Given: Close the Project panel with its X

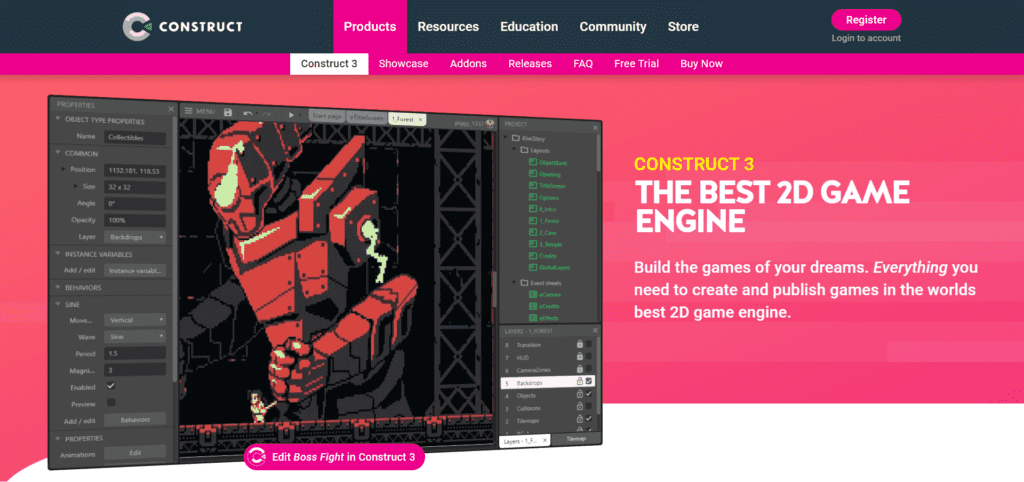Looking at the screenshot, I should tap(594, 127).
